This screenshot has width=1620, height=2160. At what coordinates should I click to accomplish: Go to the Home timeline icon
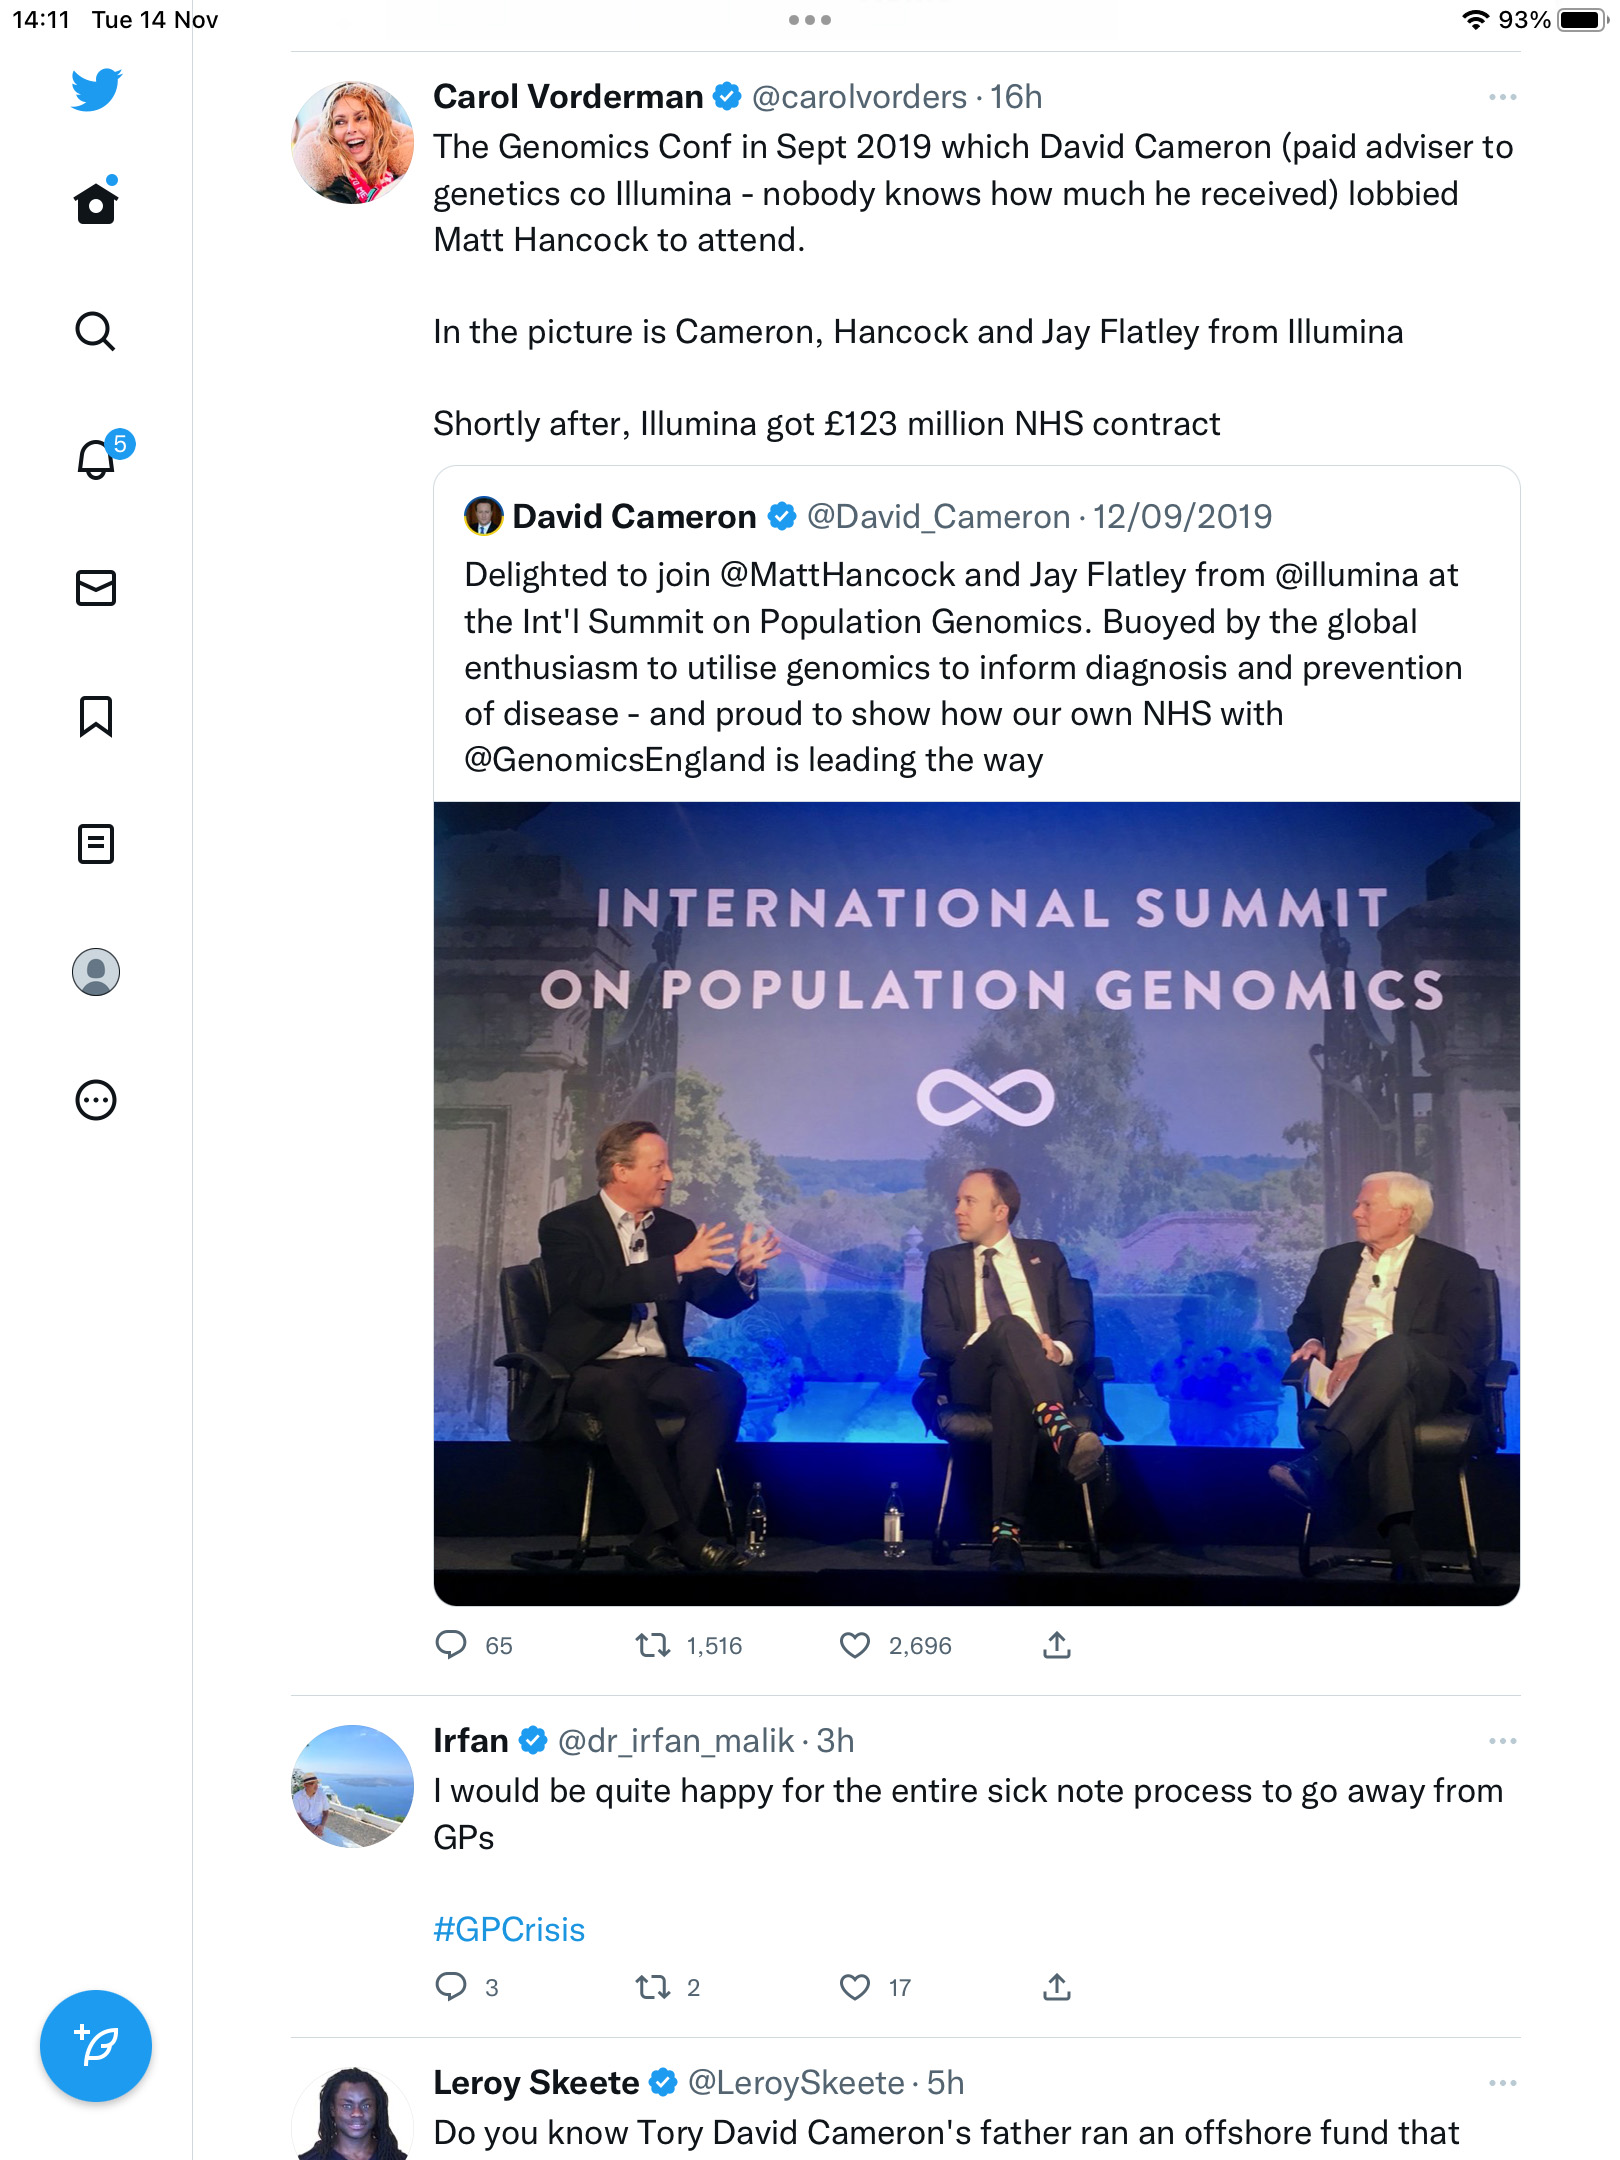(96, 201)
